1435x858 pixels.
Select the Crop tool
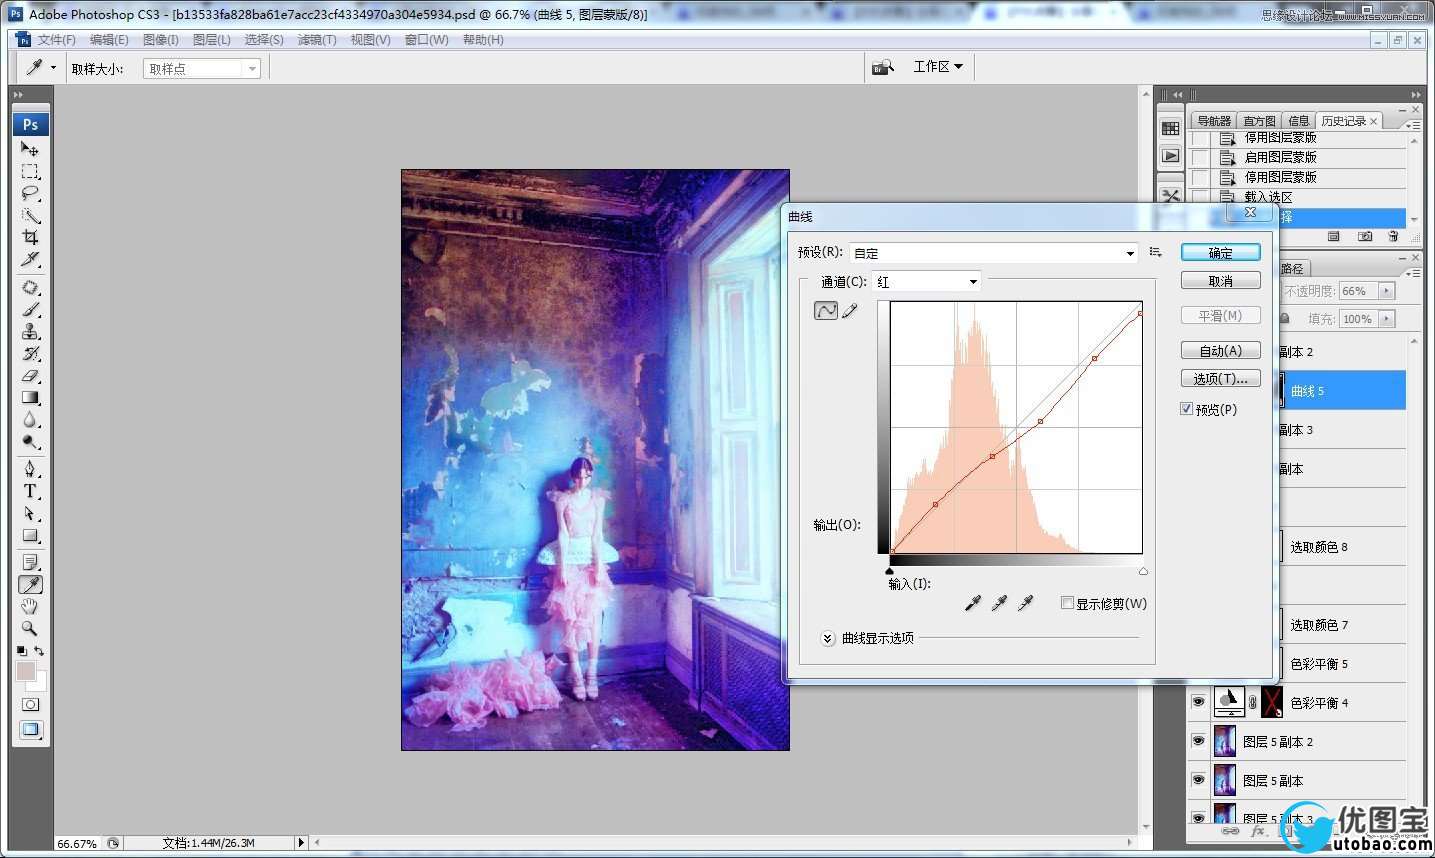pyautogui.click(x=30, y=237)
